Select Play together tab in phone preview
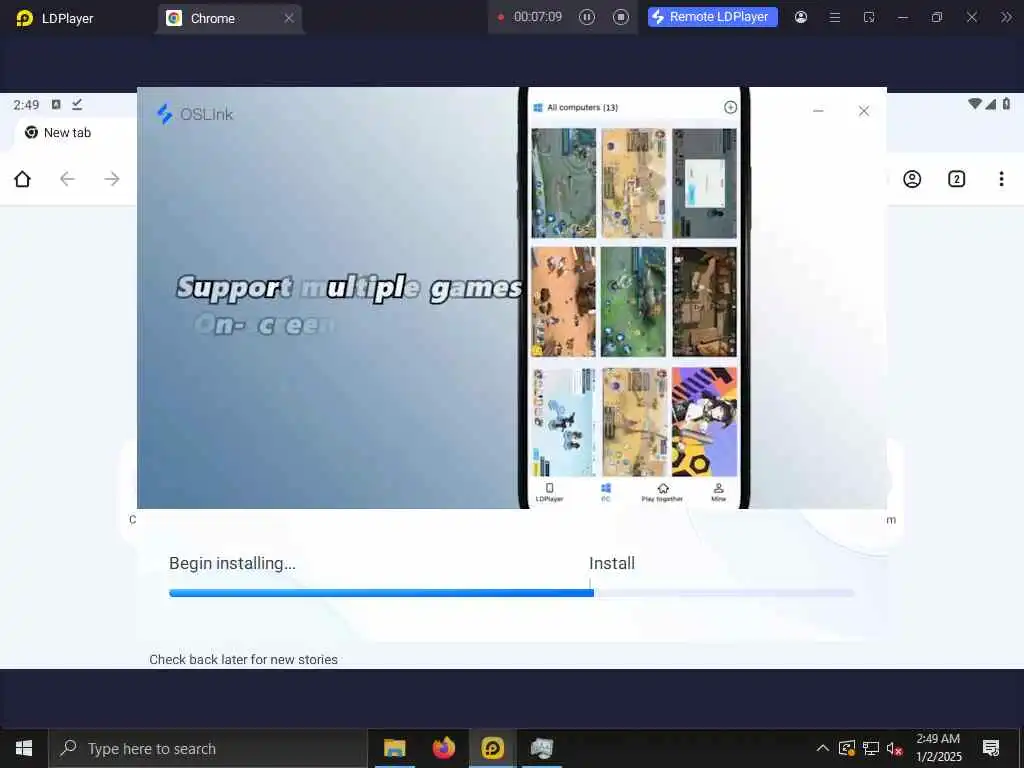This screenshot has height=768, width=1024. coord(662,492)
